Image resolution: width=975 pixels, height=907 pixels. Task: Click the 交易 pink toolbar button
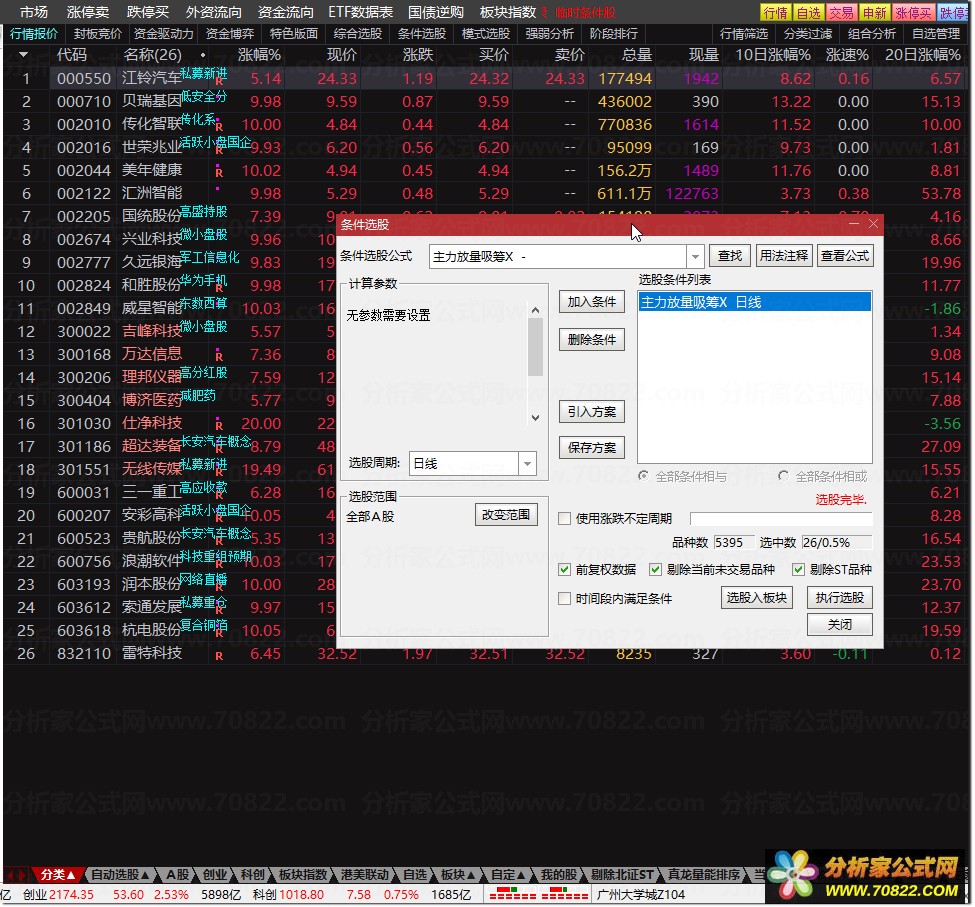tap(841, 12)
